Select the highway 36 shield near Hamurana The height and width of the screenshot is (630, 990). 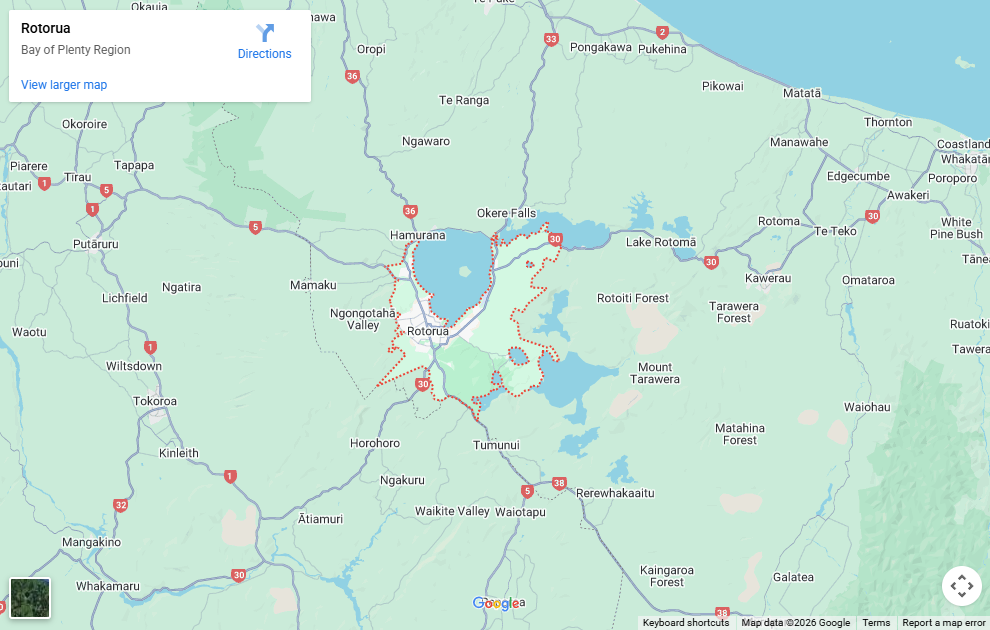410,211
